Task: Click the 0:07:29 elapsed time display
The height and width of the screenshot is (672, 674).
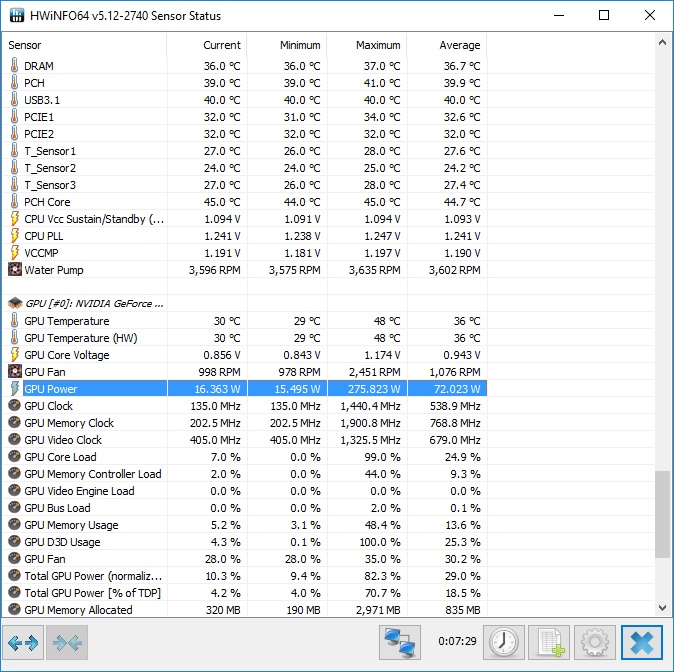Action: tap(457, 641)
